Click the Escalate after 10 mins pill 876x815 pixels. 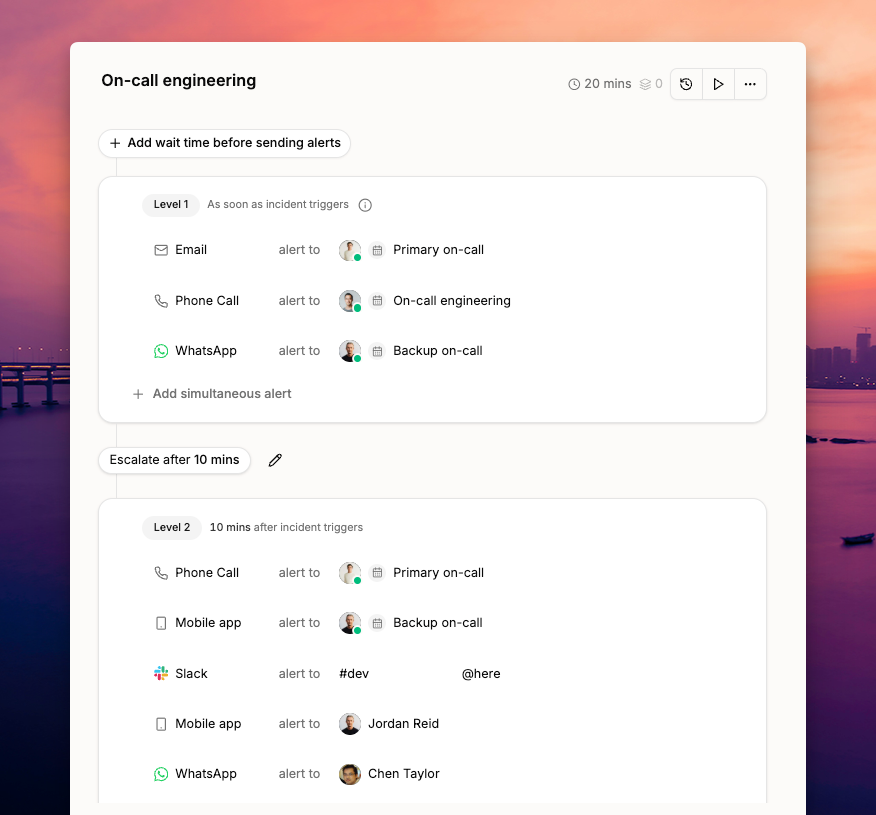click(174, 460)
